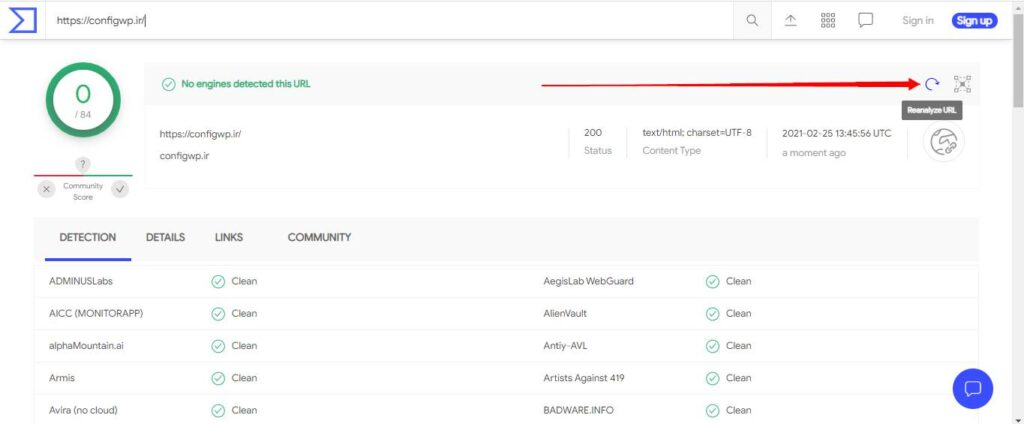Click the Clean check icon for AegisLab WebGuard
The image size is (1024, 424).
(x=712, y=282)
